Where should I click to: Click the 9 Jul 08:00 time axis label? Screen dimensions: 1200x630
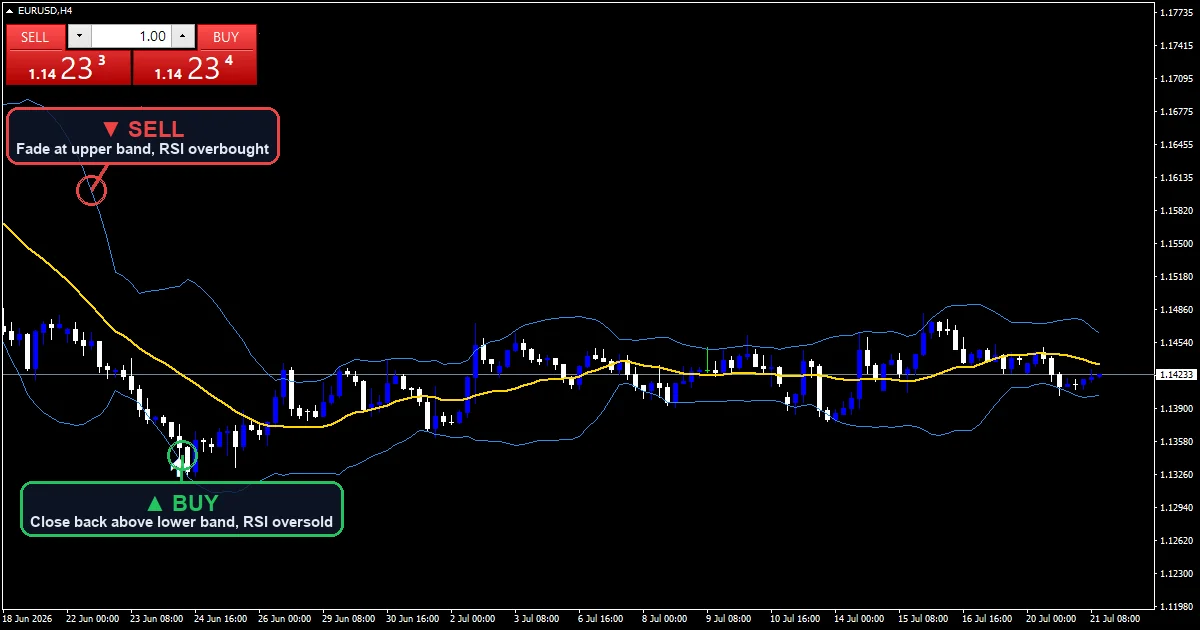click(731, 619)
